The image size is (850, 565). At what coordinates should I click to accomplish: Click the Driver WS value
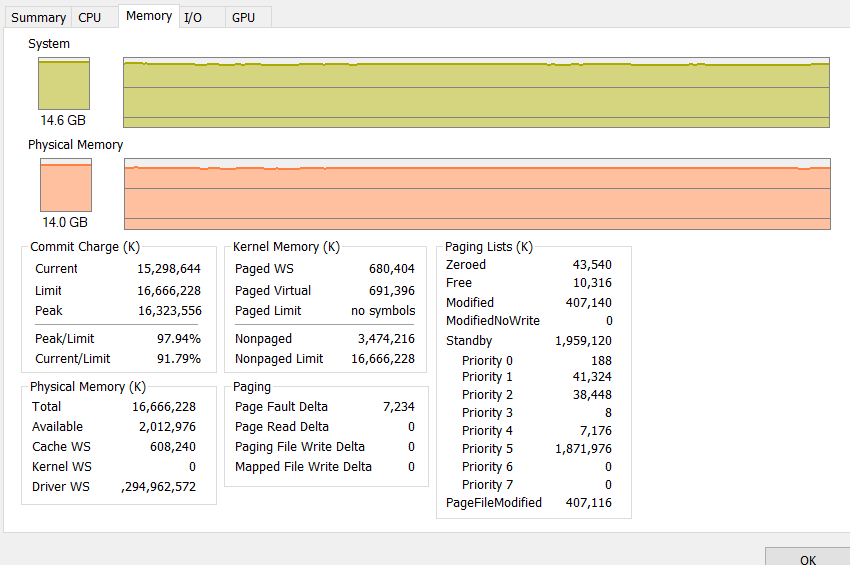[158, 487]
